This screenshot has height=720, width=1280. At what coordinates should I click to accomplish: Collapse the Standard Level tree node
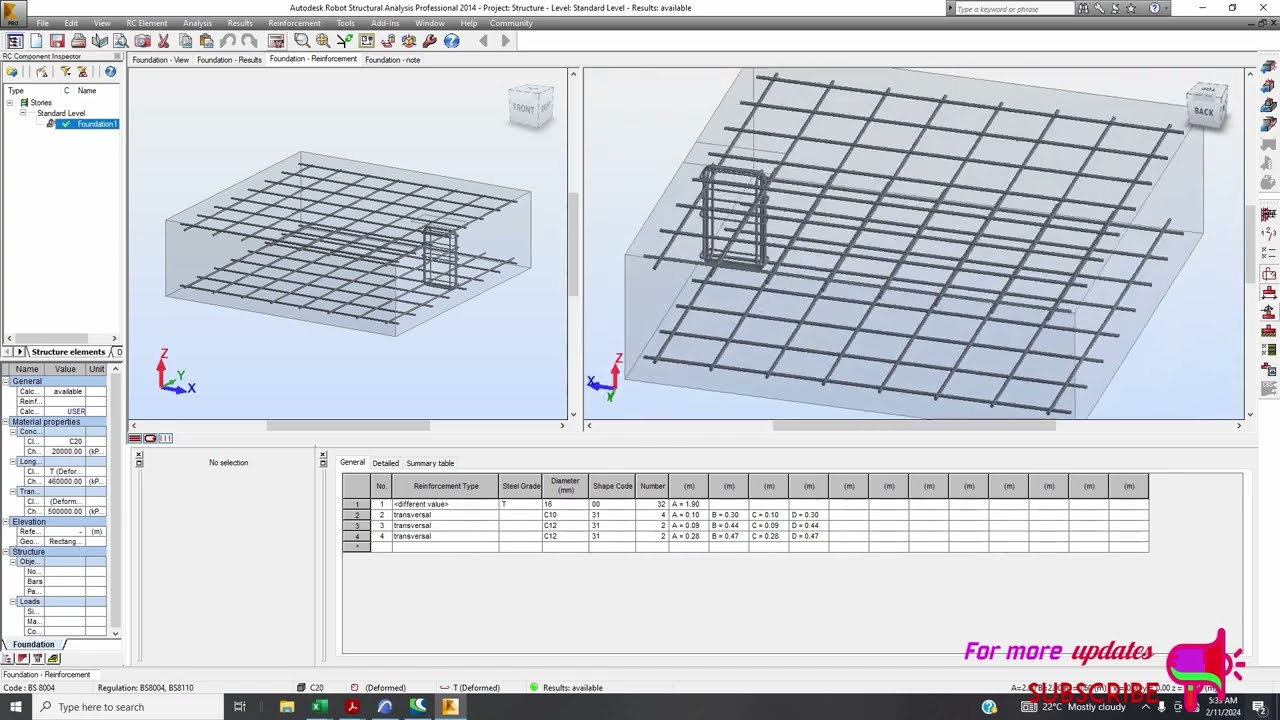click(23, 113)
